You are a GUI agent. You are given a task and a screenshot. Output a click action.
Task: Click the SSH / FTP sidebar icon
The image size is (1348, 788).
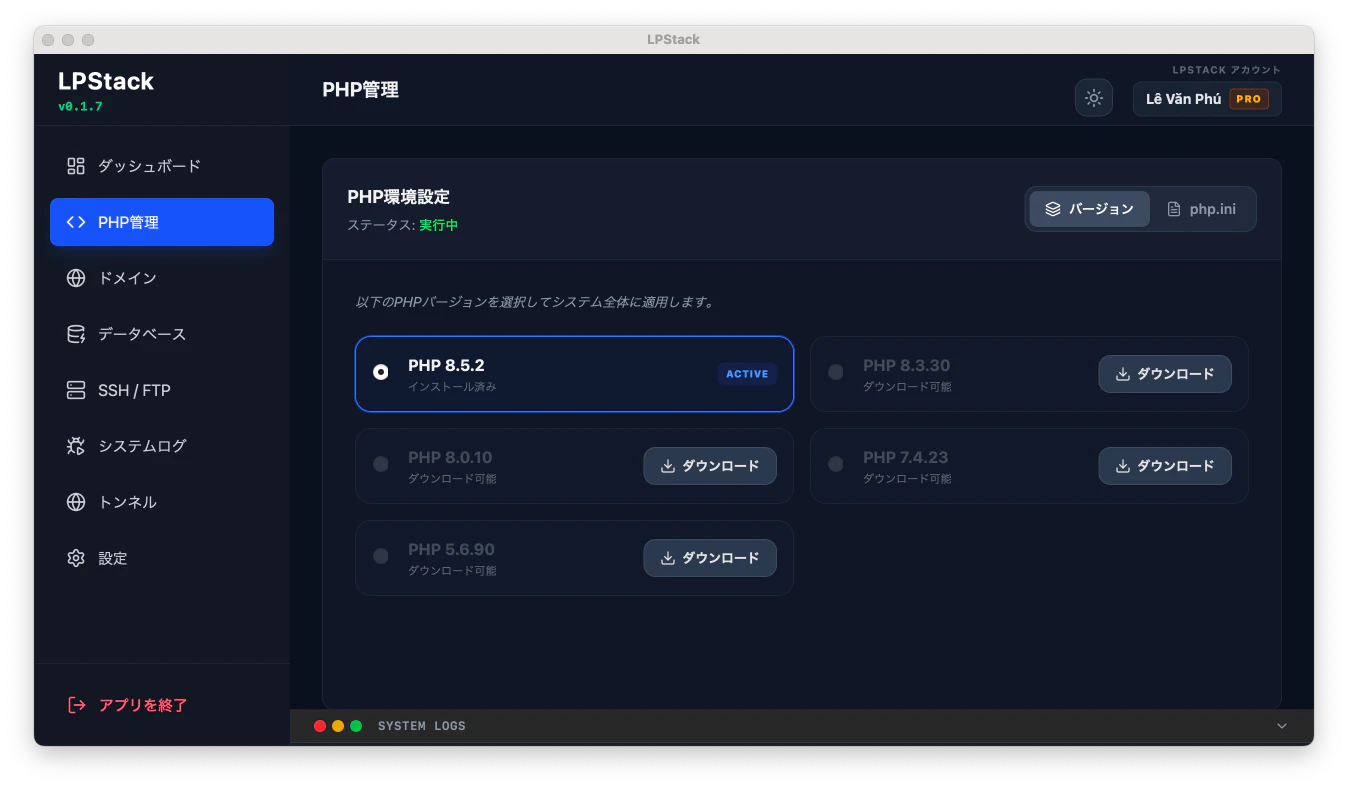[75, 390]
